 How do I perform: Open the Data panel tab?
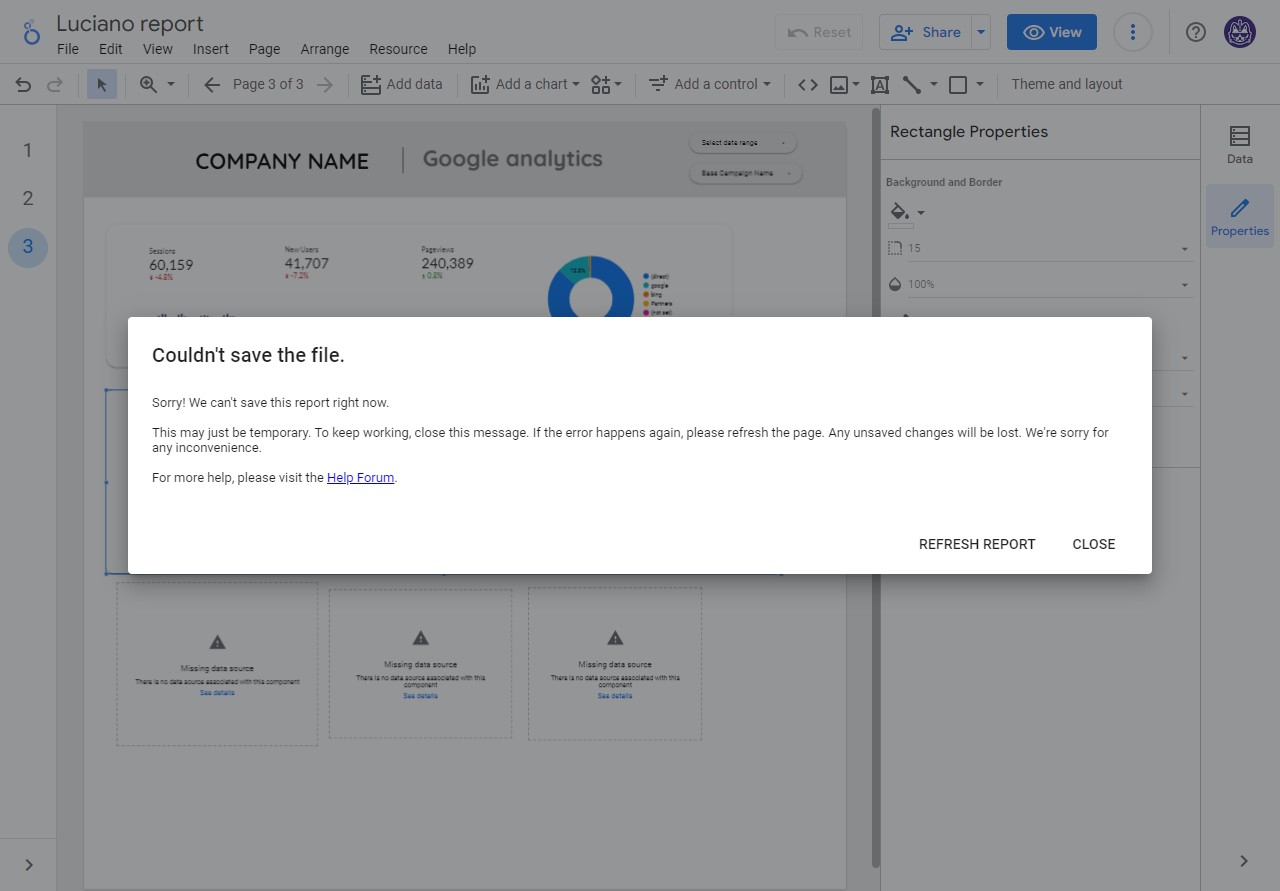(1239, 144)
